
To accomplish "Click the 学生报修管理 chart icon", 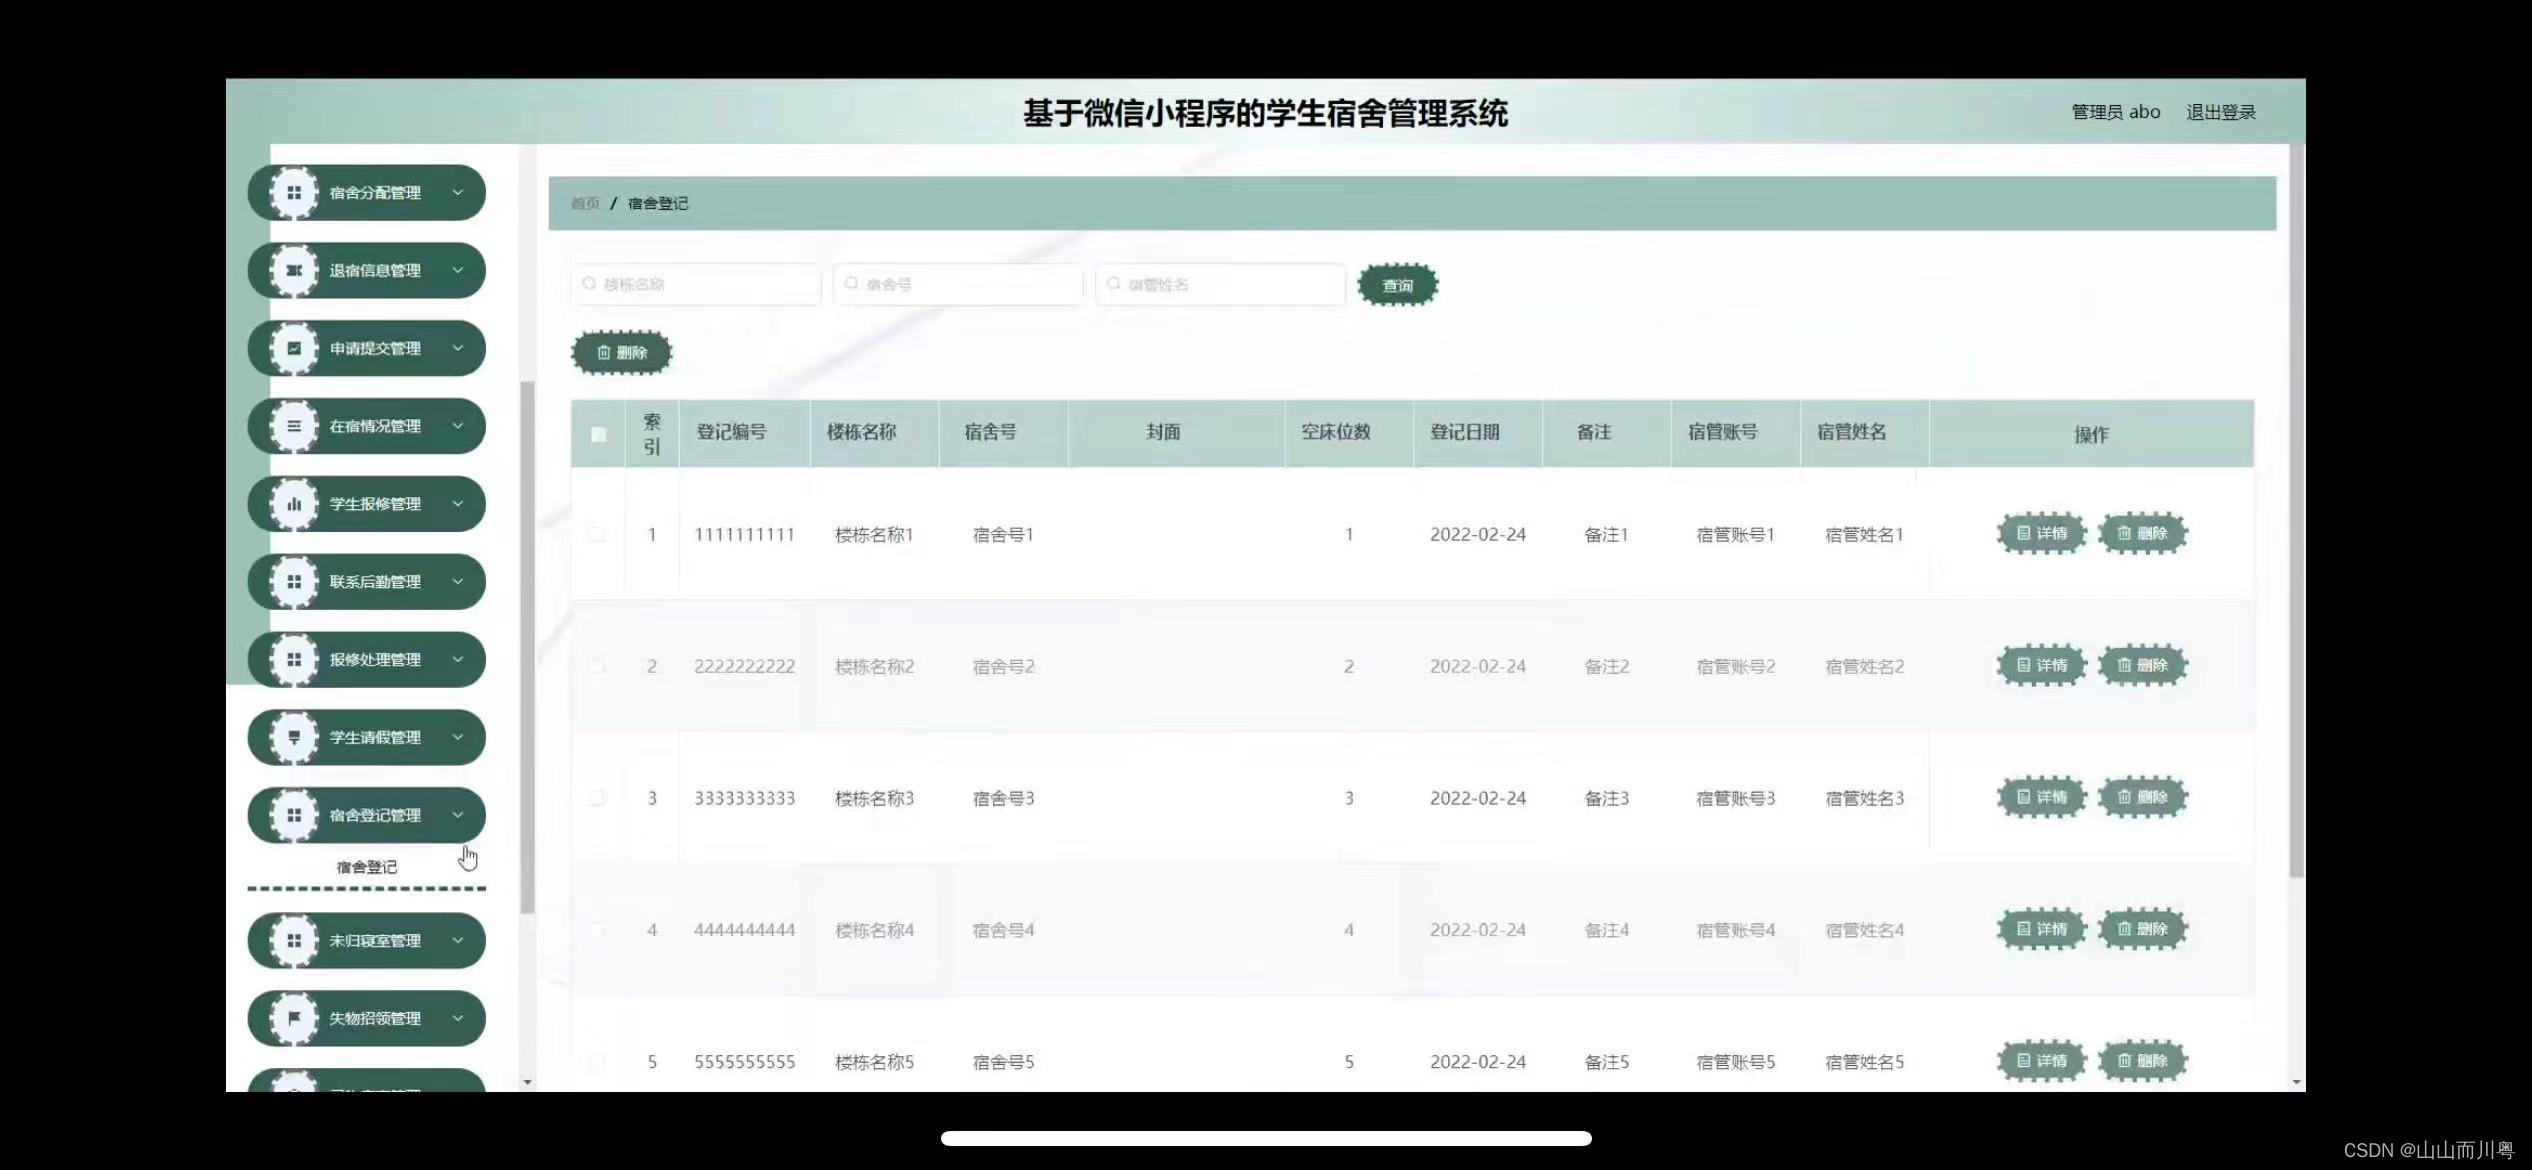I will 294,504.
